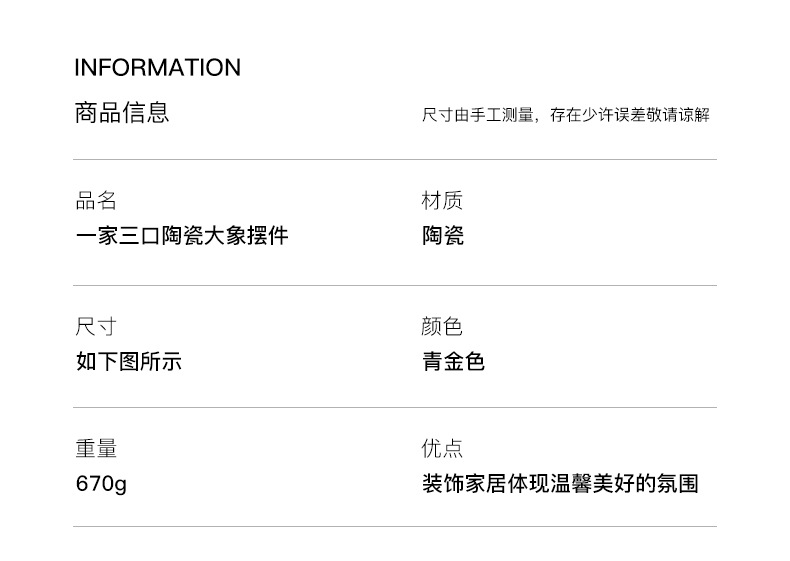Screen dimensions: 790x561
Task: Click the divider line below 如下图所示
Action: pos(395,408)
